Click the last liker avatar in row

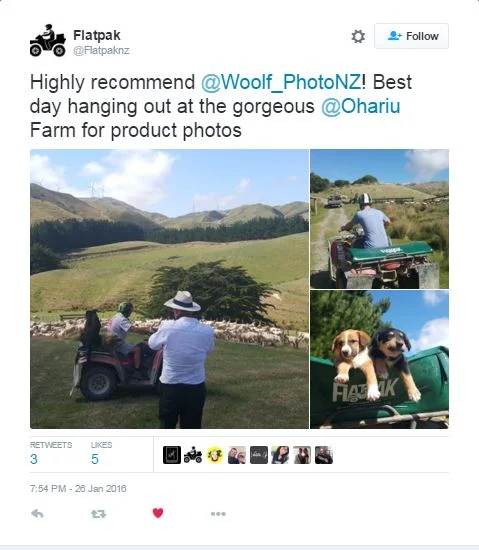[324, 455]
